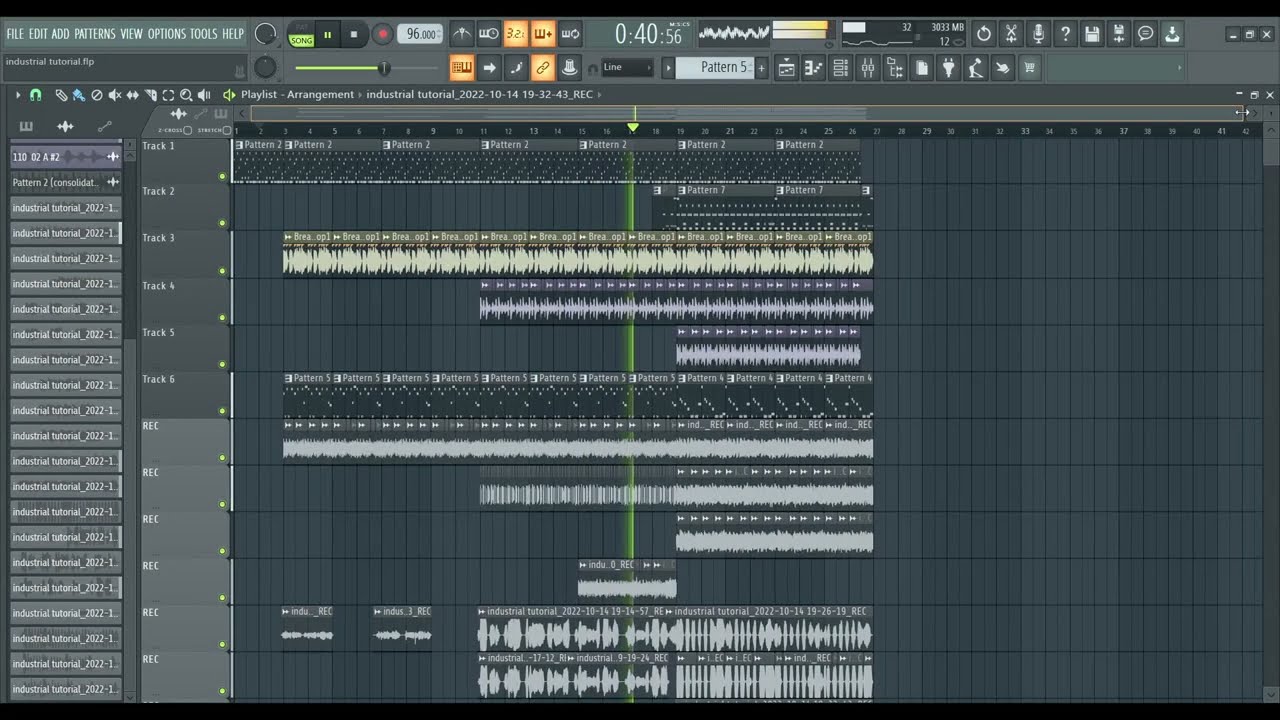Save the project with floppy icon
The height and width of the screenshot is (720, 1280).
1092,34
